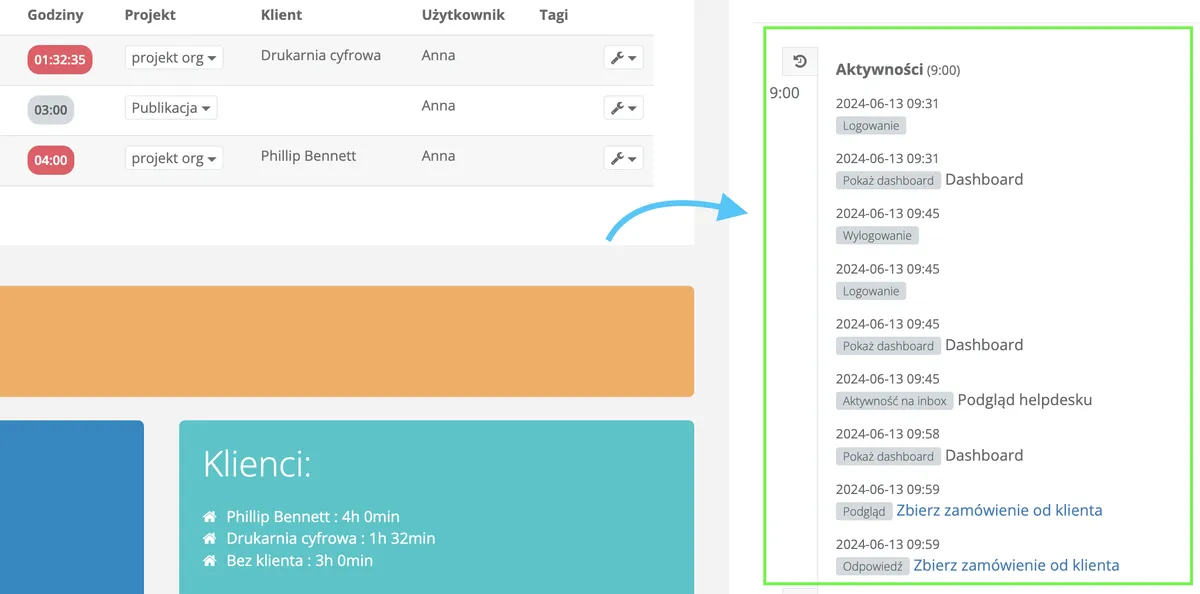Click the Tagi column header
Viewport: 1200px width, 594px height.
tap(553, 15)
